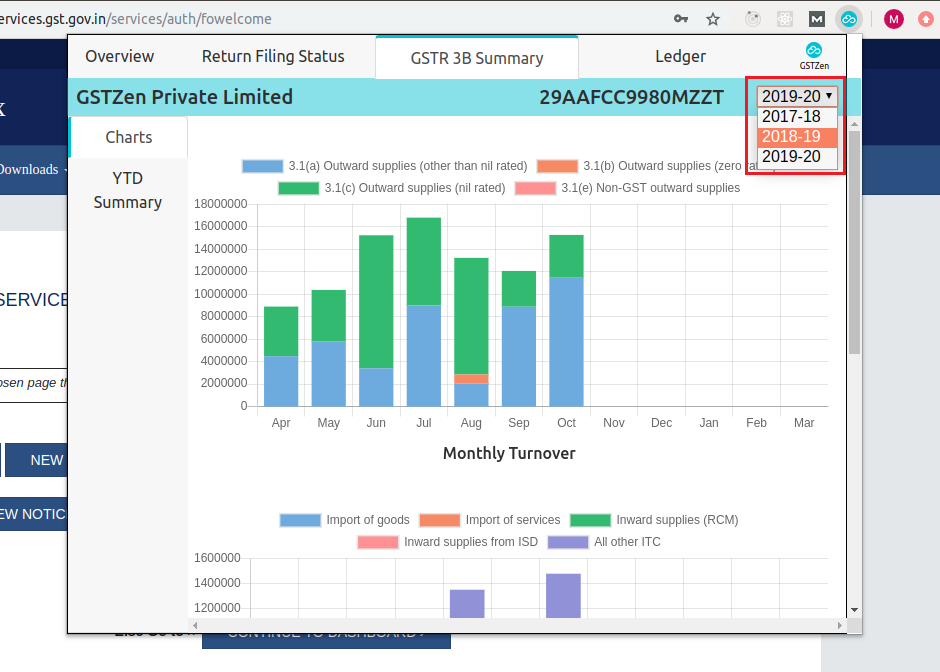Open the YTD Summary side tab
The height and width of the screenshot is (672, 940).
pos(128,190)
